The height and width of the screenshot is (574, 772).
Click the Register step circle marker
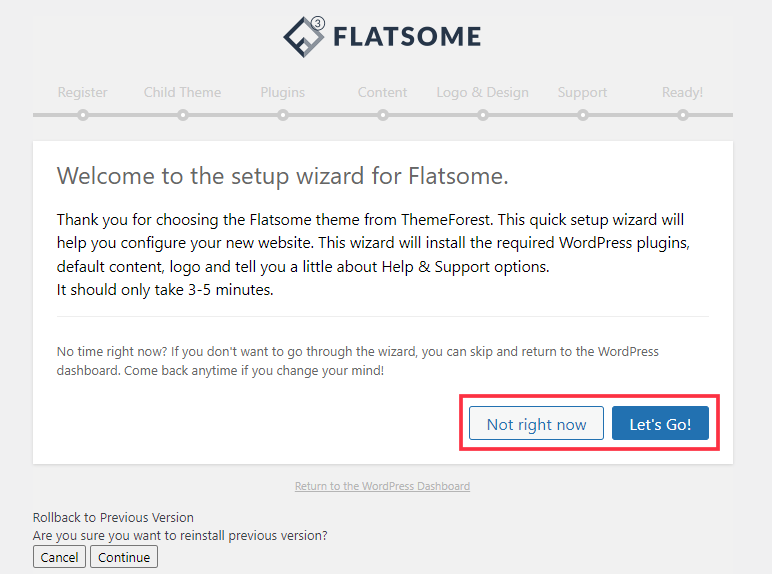(83, 115)
